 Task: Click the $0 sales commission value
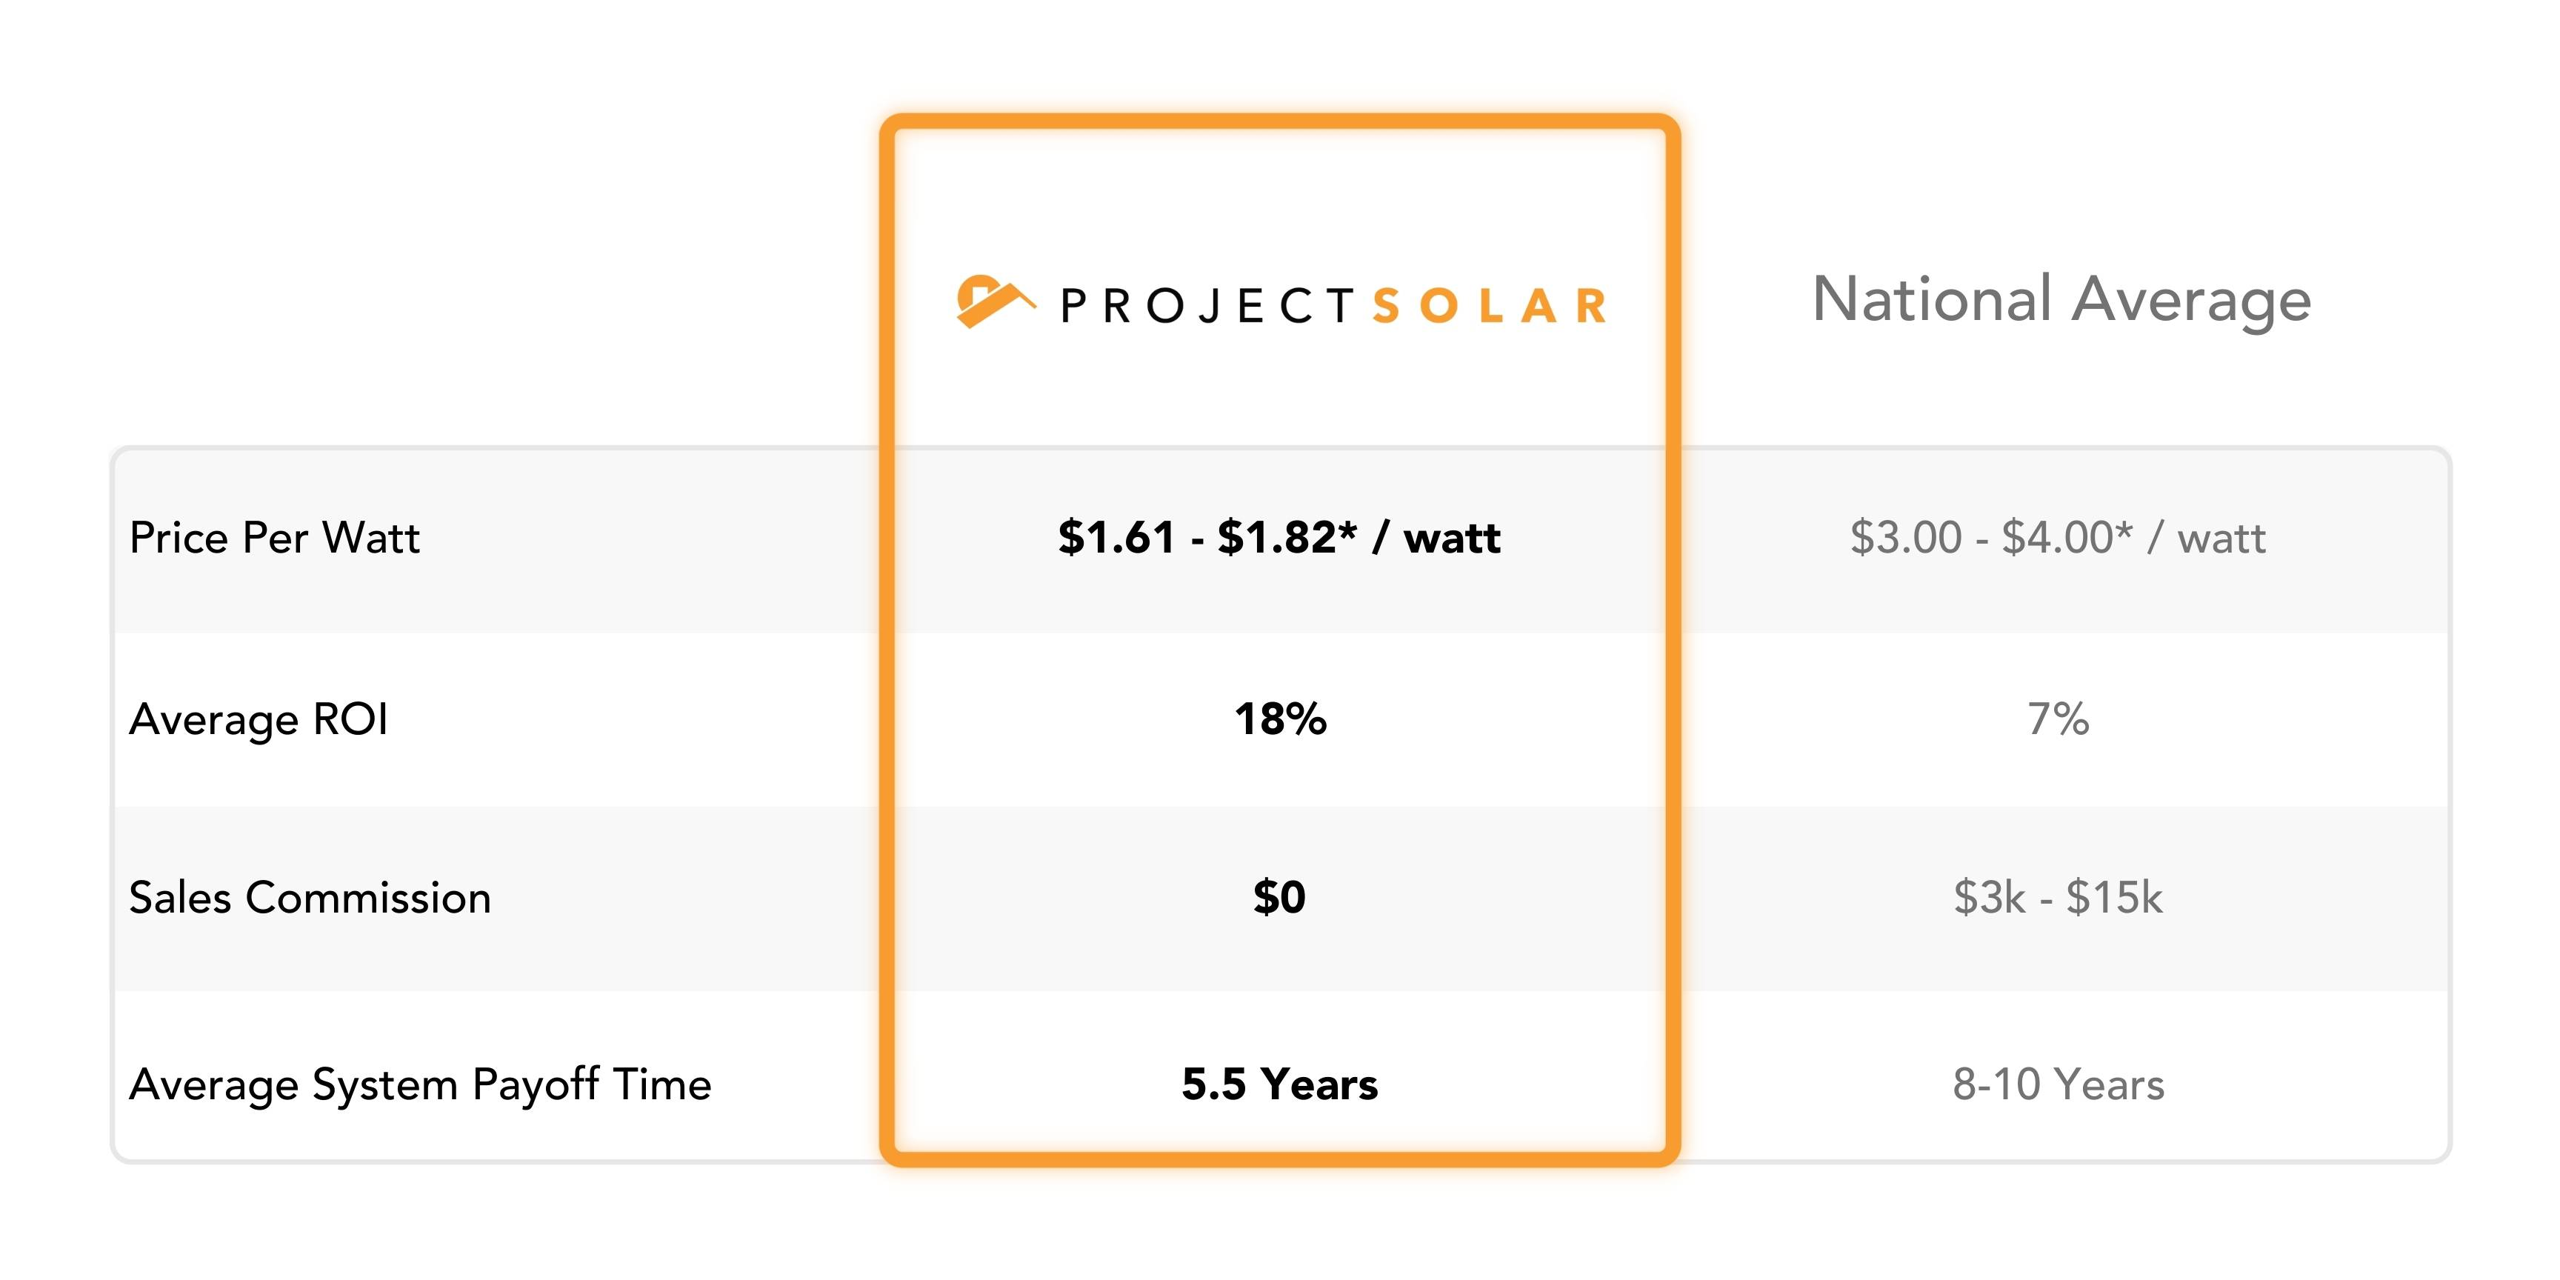(1279, 897)
